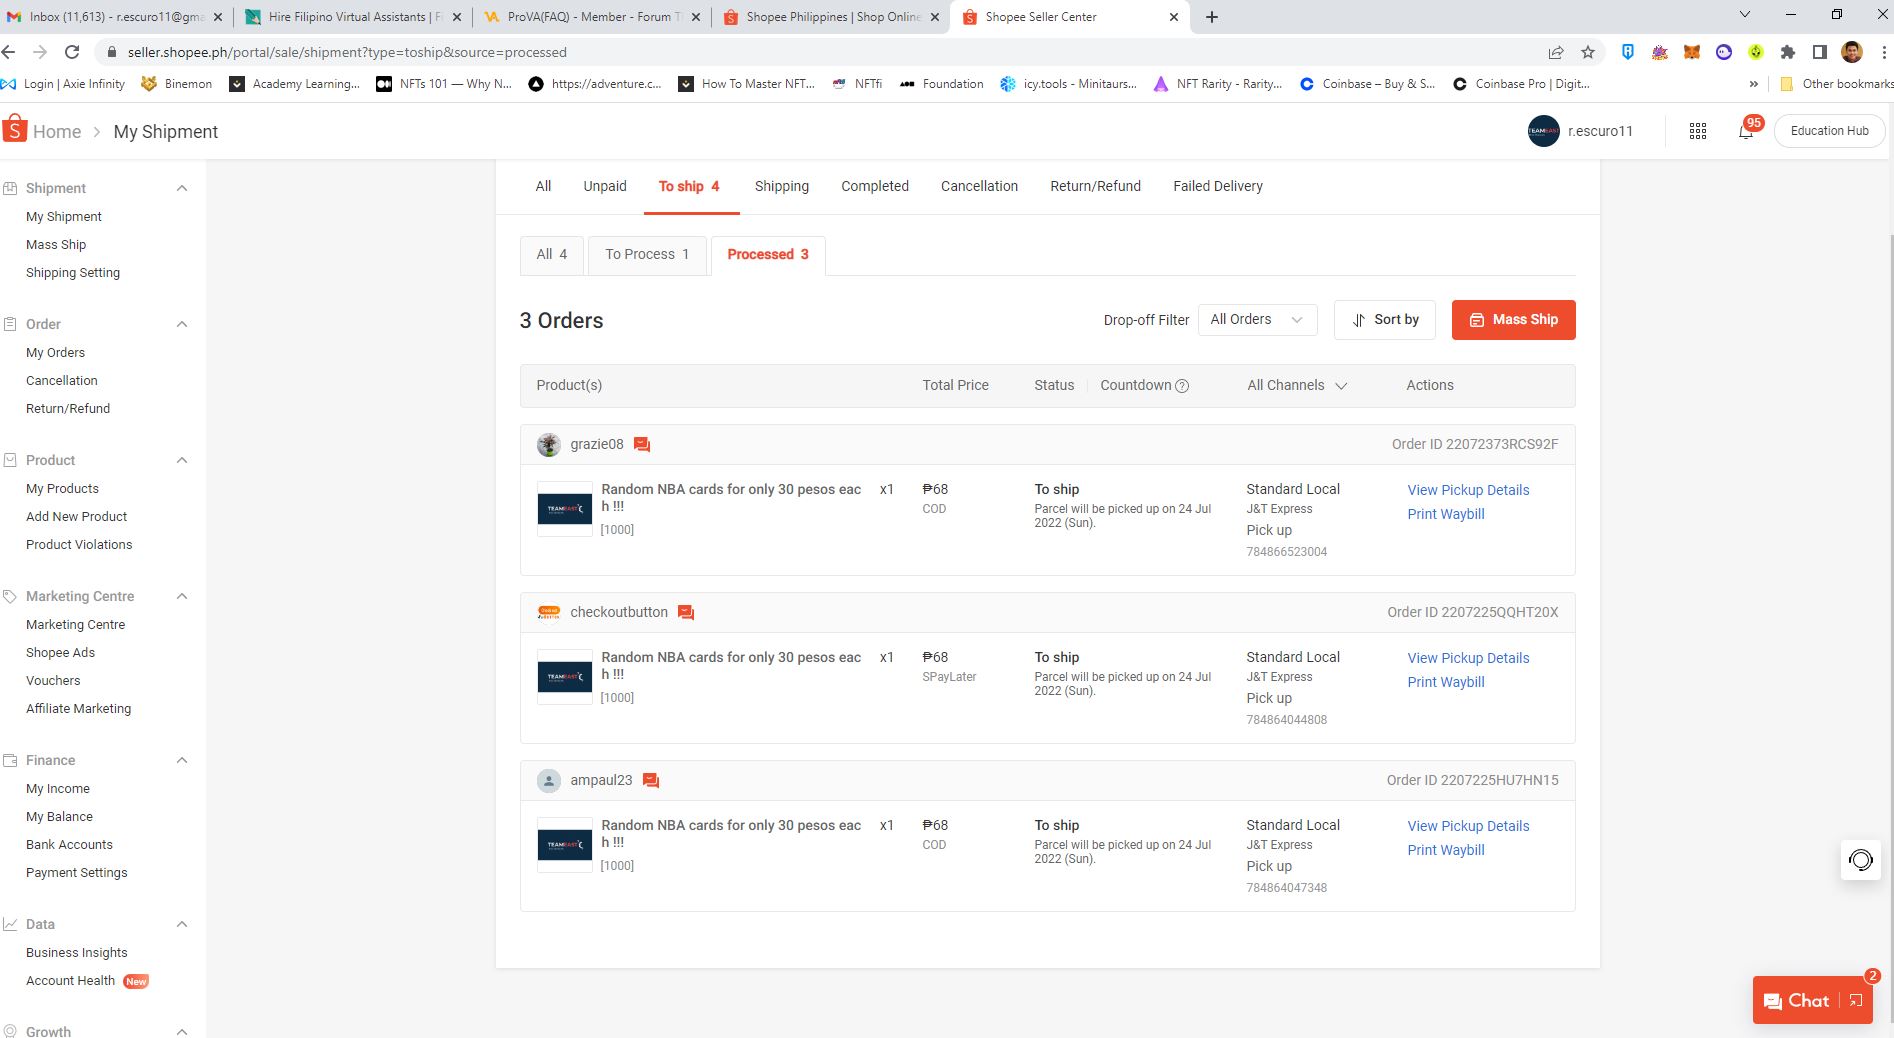Click grazie08's profile avatar
This screenshot has width=1894, height=1038.
coord(549,445)
